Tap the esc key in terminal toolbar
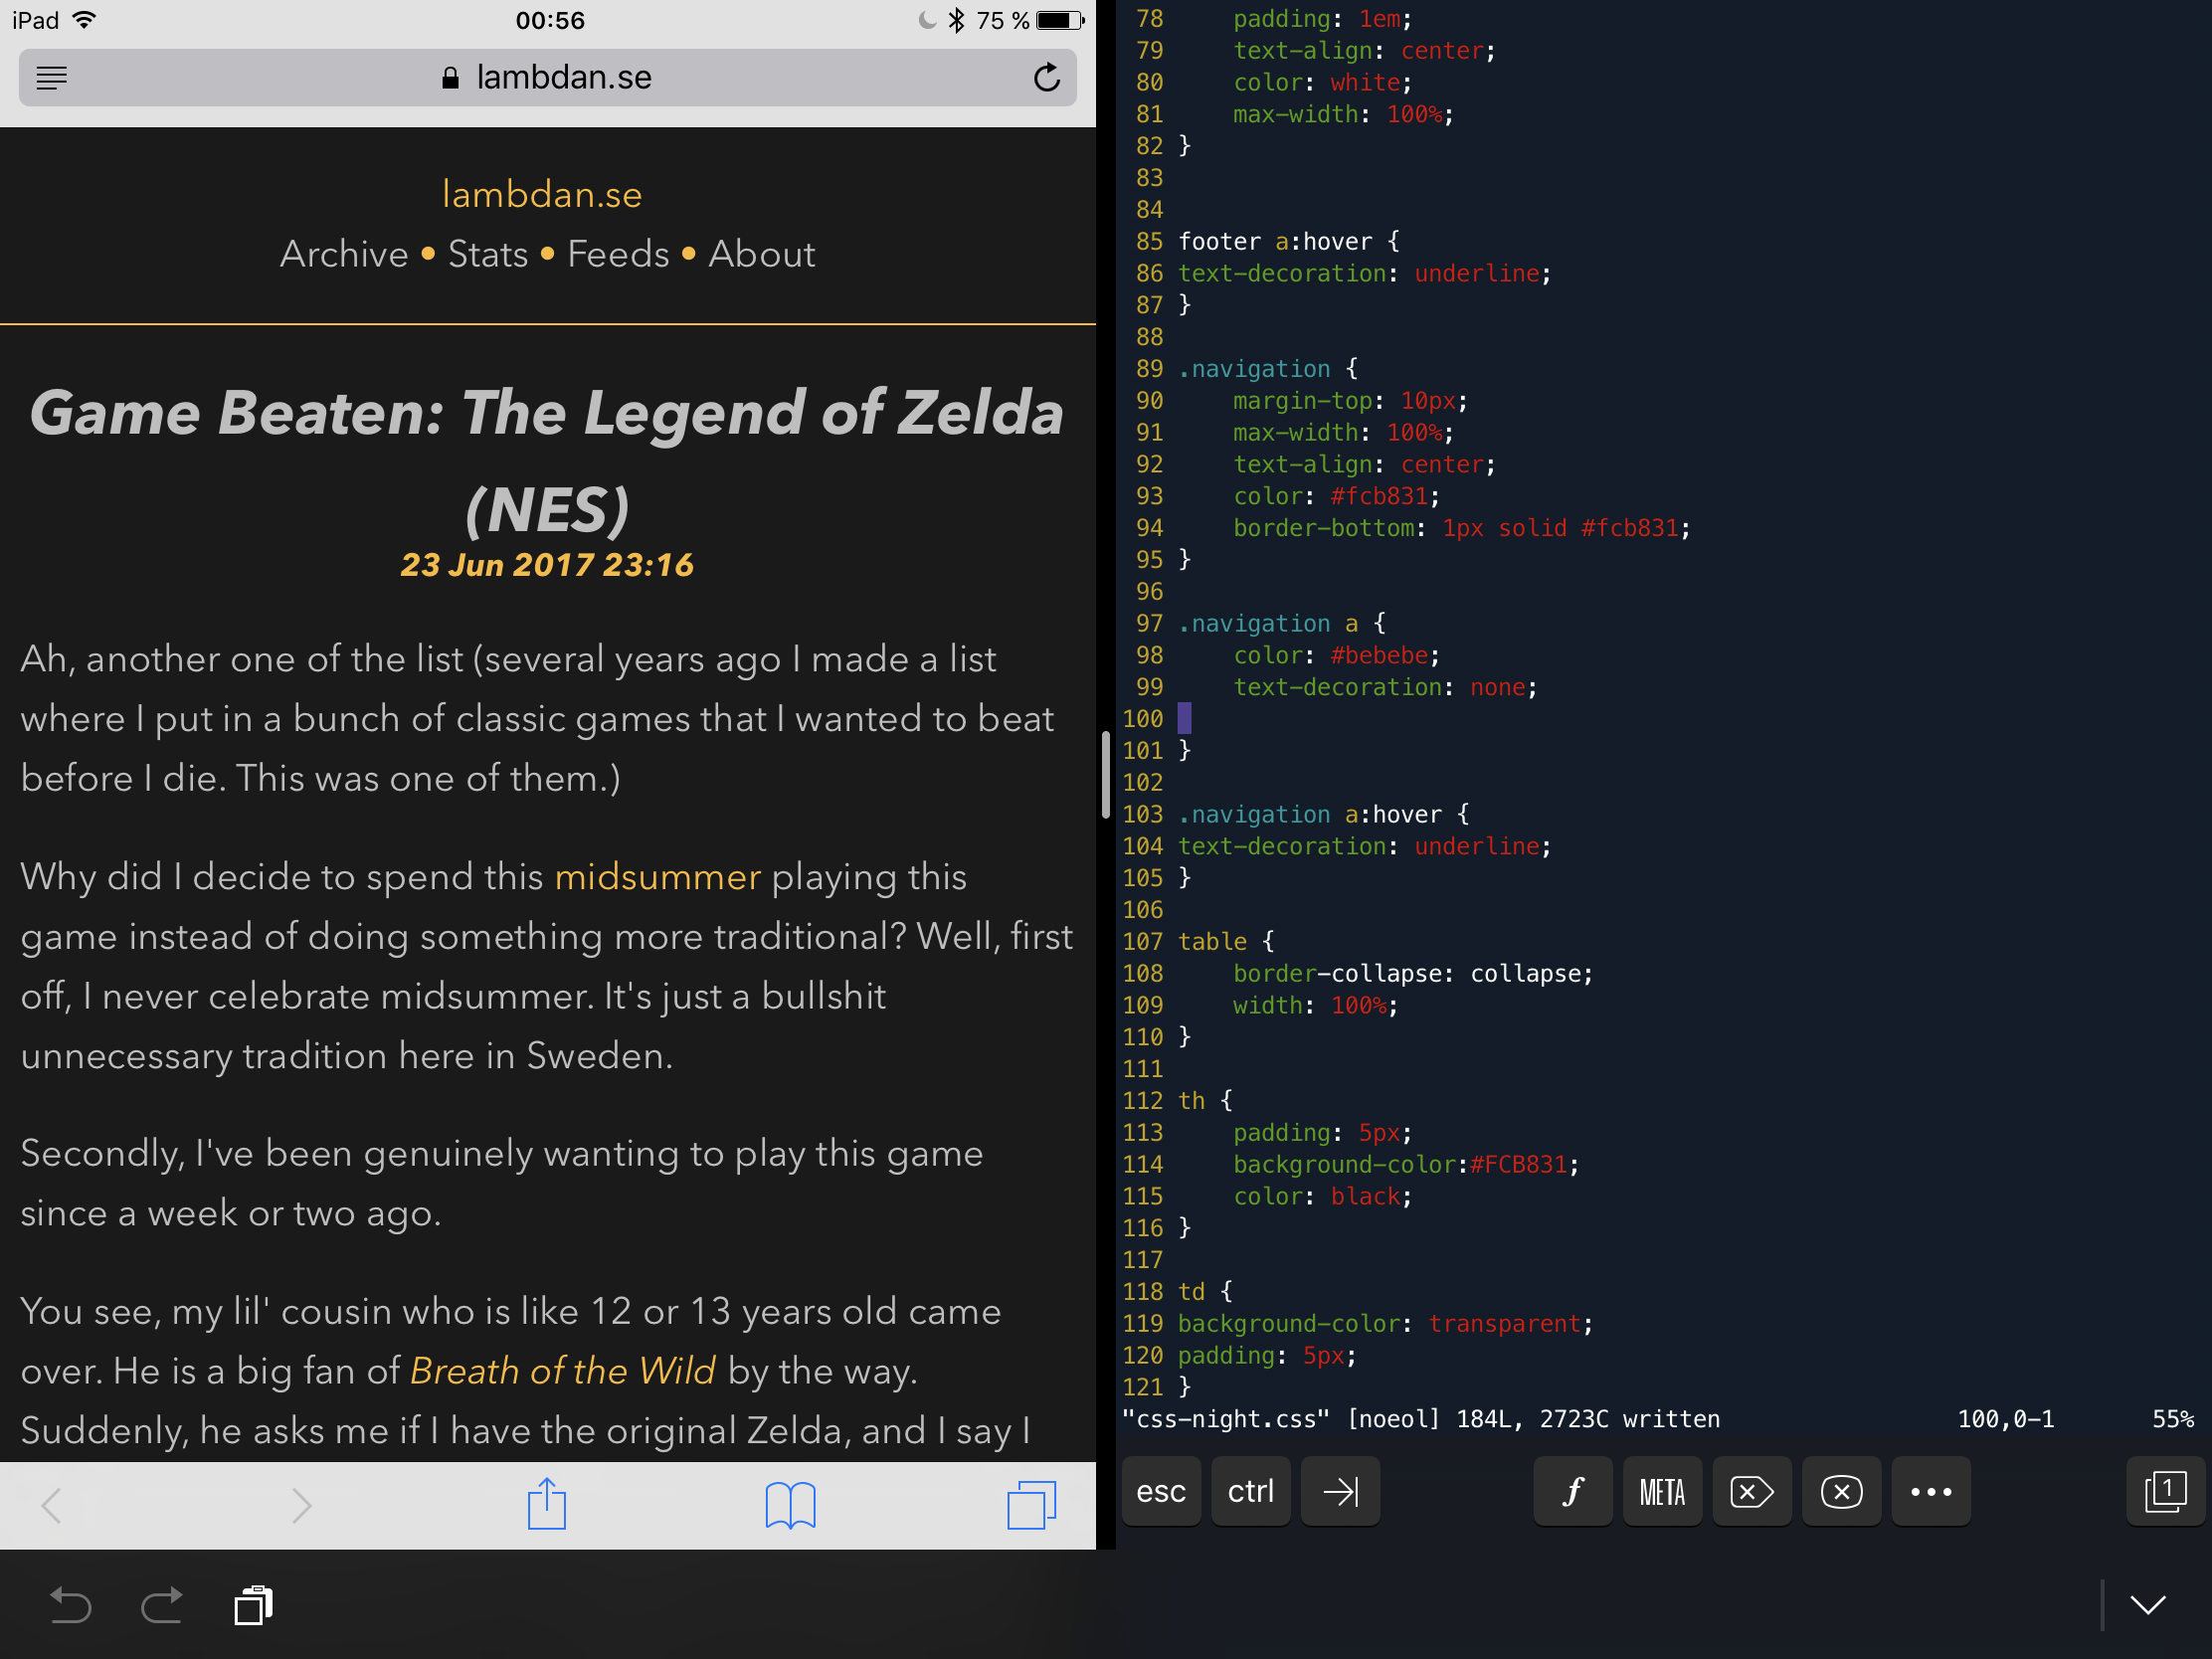The width and height of the screenshot is (2212, 1659). pyautogui.click(x=1161, y=1491)
